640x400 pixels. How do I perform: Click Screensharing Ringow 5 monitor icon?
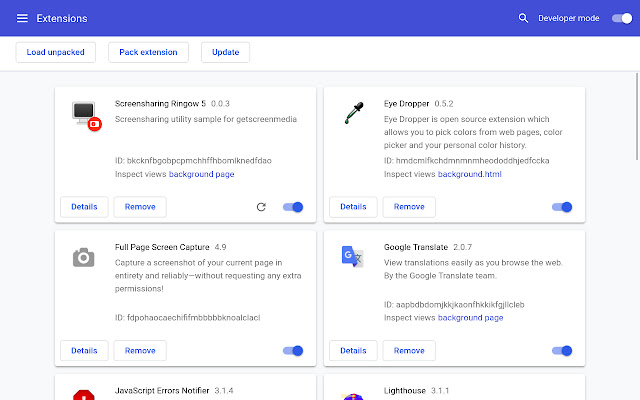pyautogui.click(x=86, y=116)
